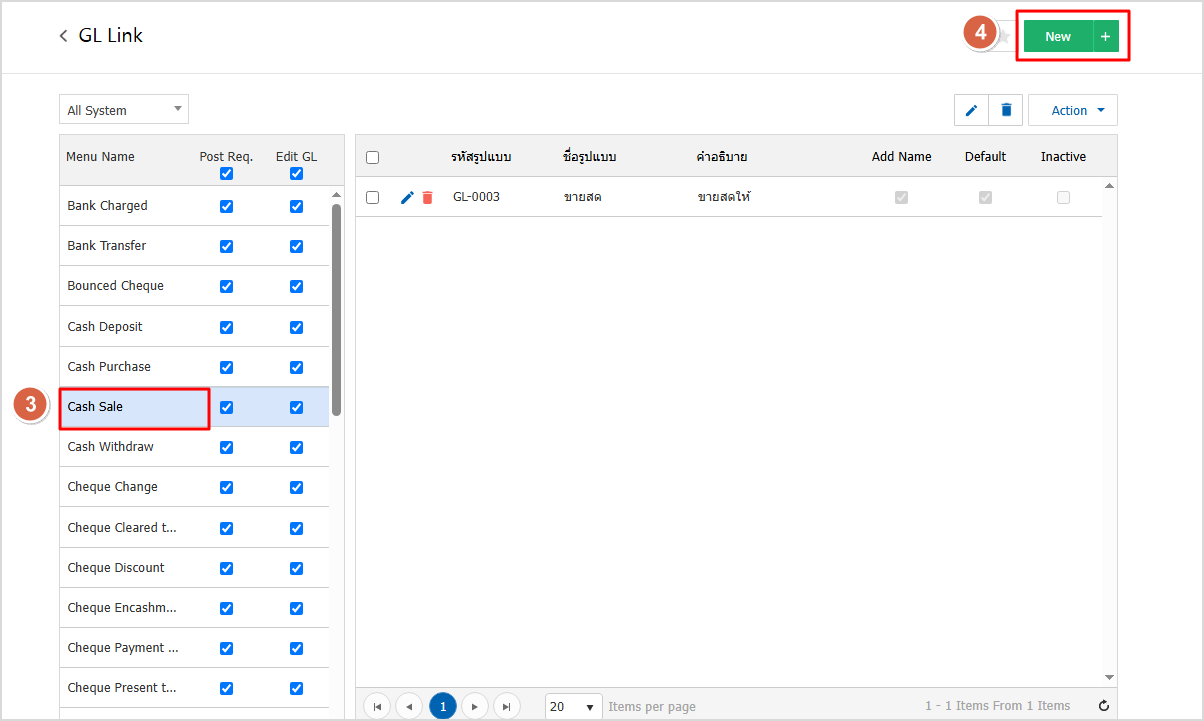Image resolution: width=1204 pixels, height=721 pixels.
Task: Click the refresh icon in the pager
Action: pos(1104,706)
